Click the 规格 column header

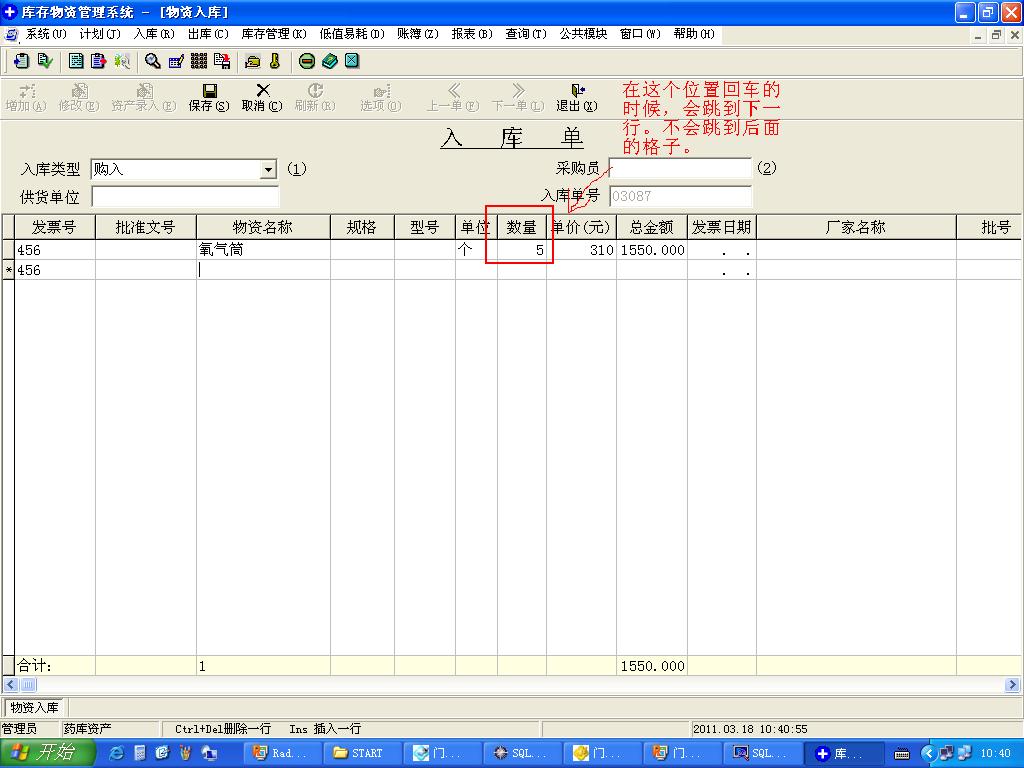tap(362, 227)
